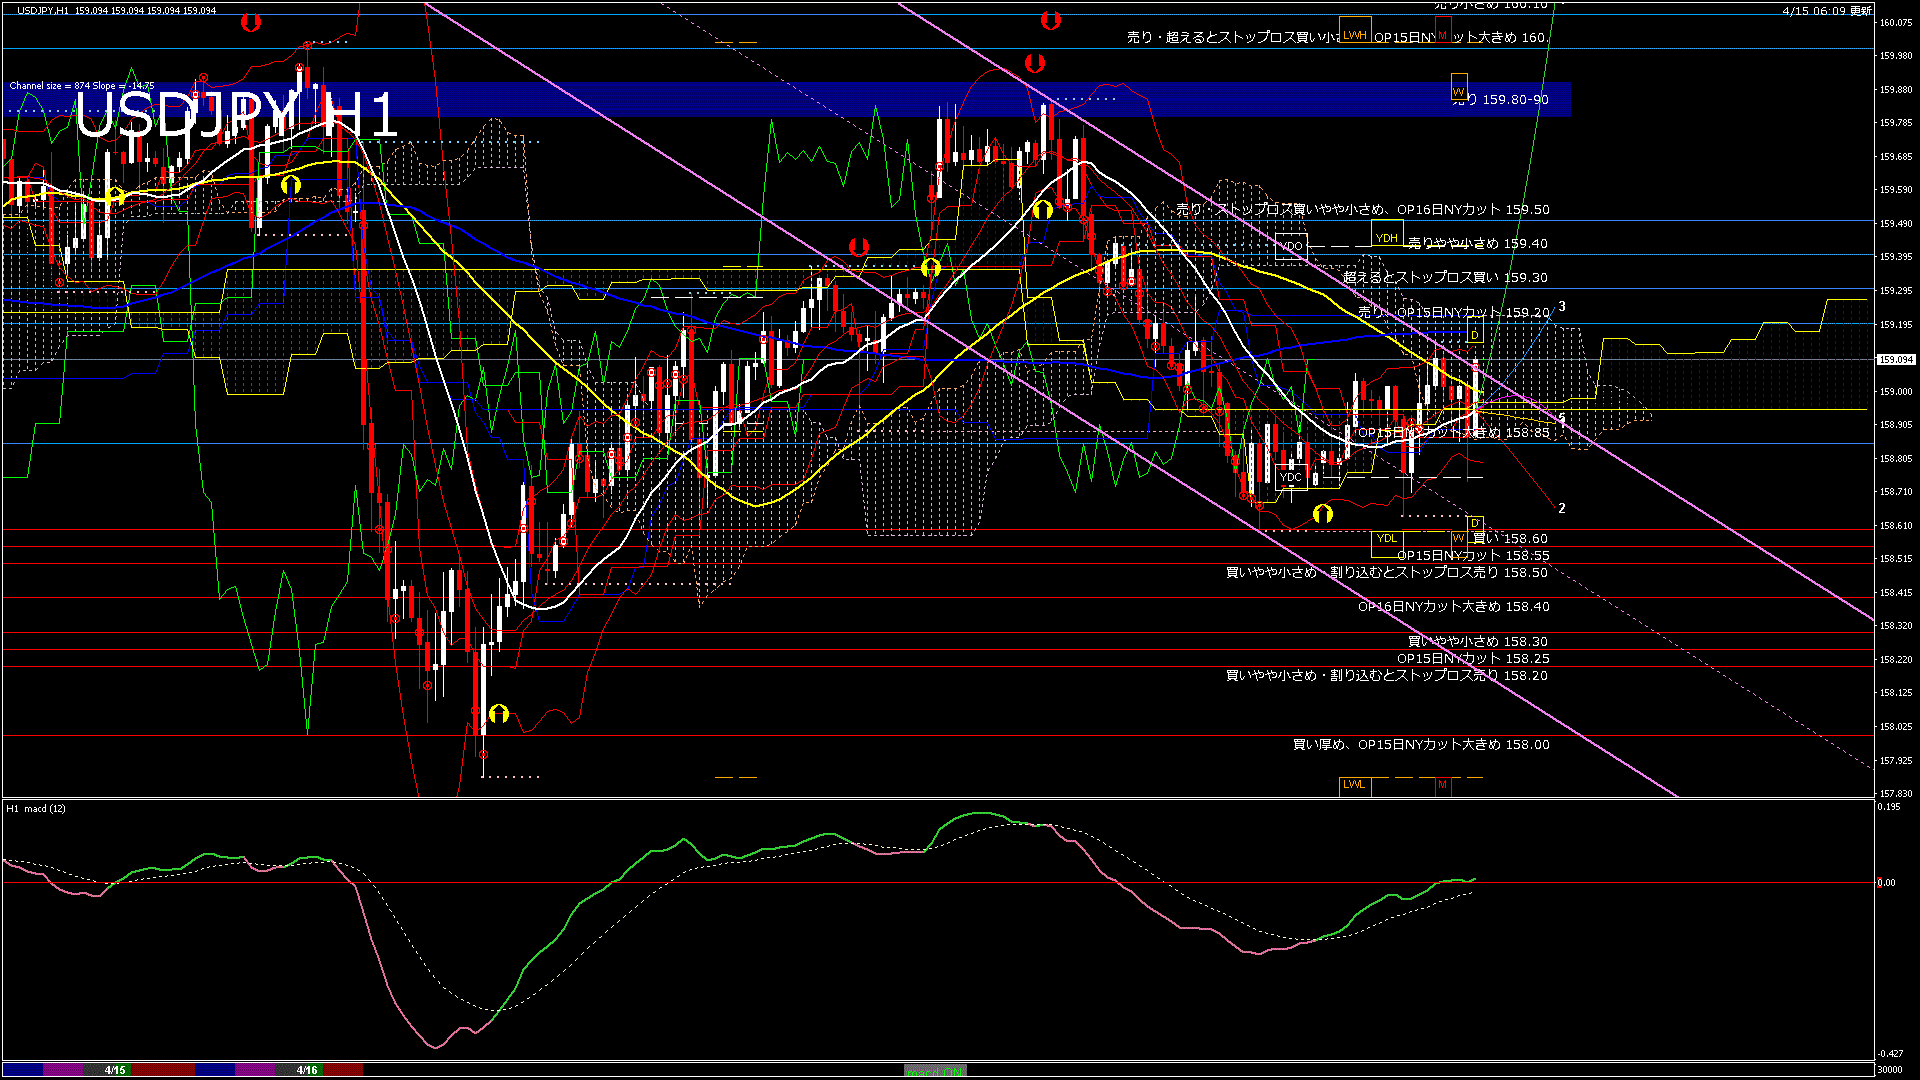Viewport: 1920px width, 1080px height.
Task: Click the YDC yesterday-close marker box
Action: tap(1292, 477)
